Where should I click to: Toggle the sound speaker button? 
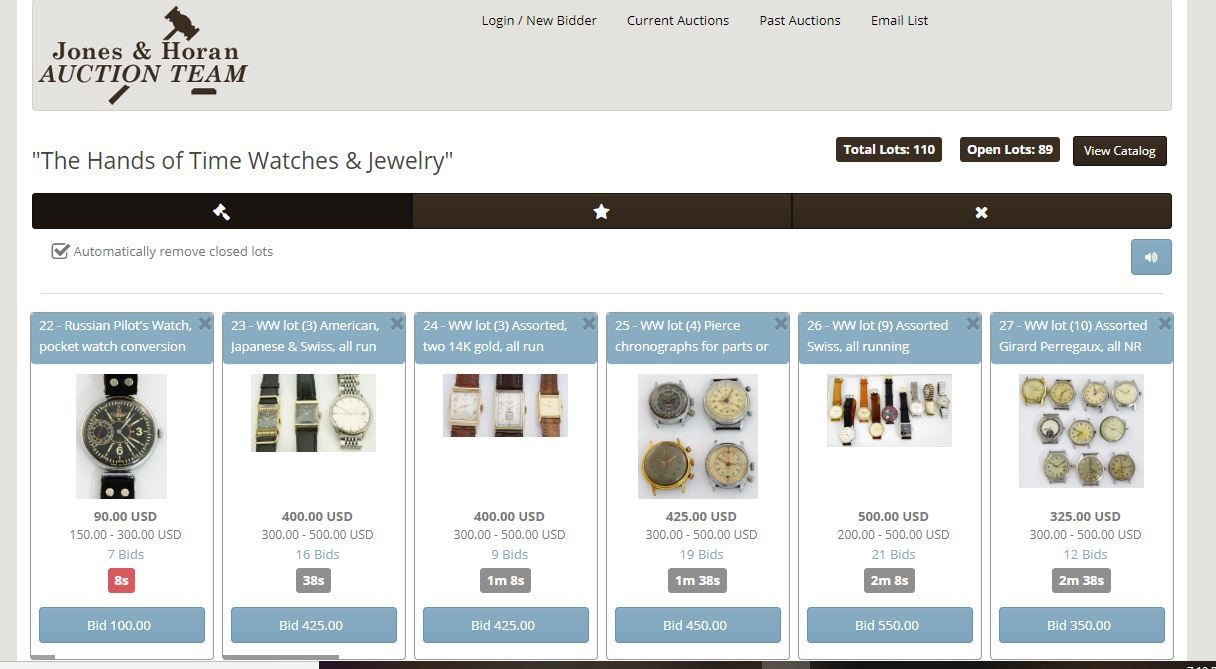pos(1151,257)
